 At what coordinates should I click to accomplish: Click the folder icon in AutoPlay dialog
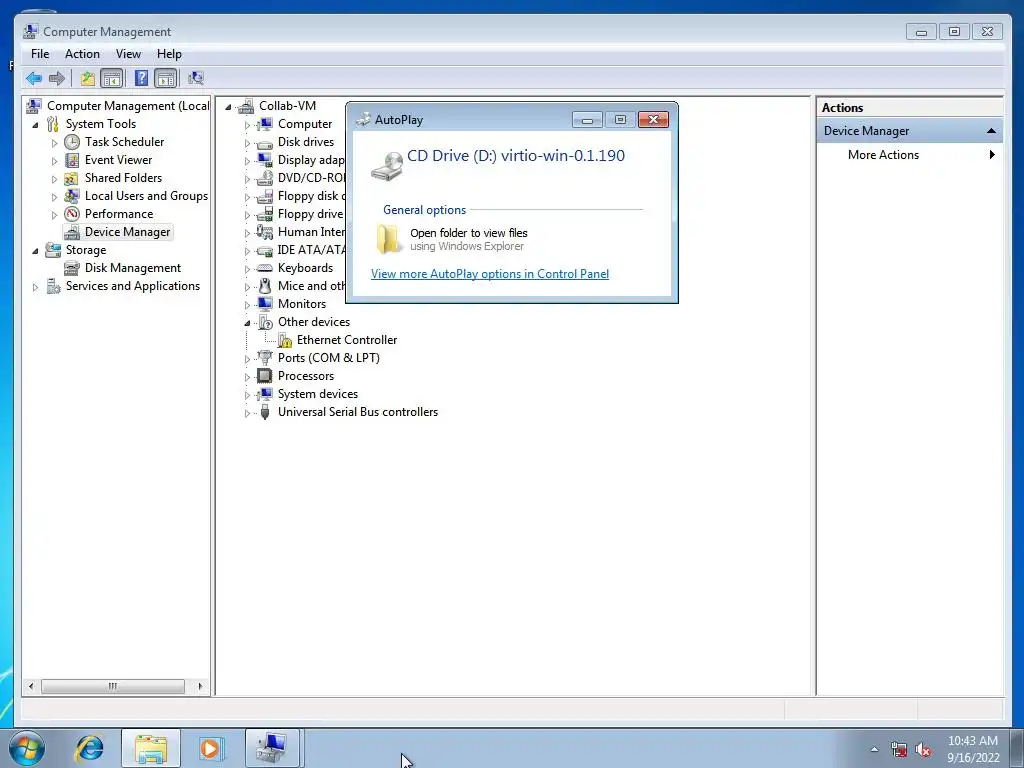point(389,239)
